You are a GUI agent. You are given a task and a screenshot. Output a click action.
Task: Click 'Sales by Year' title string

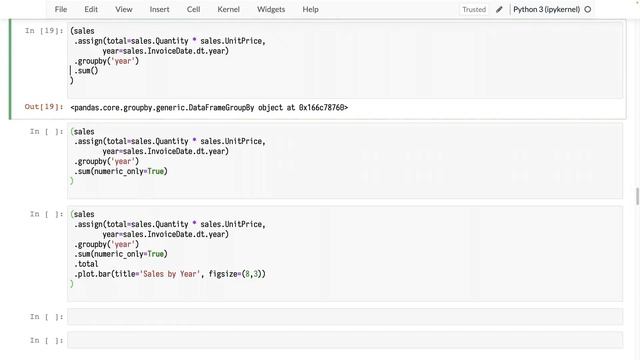170,274
